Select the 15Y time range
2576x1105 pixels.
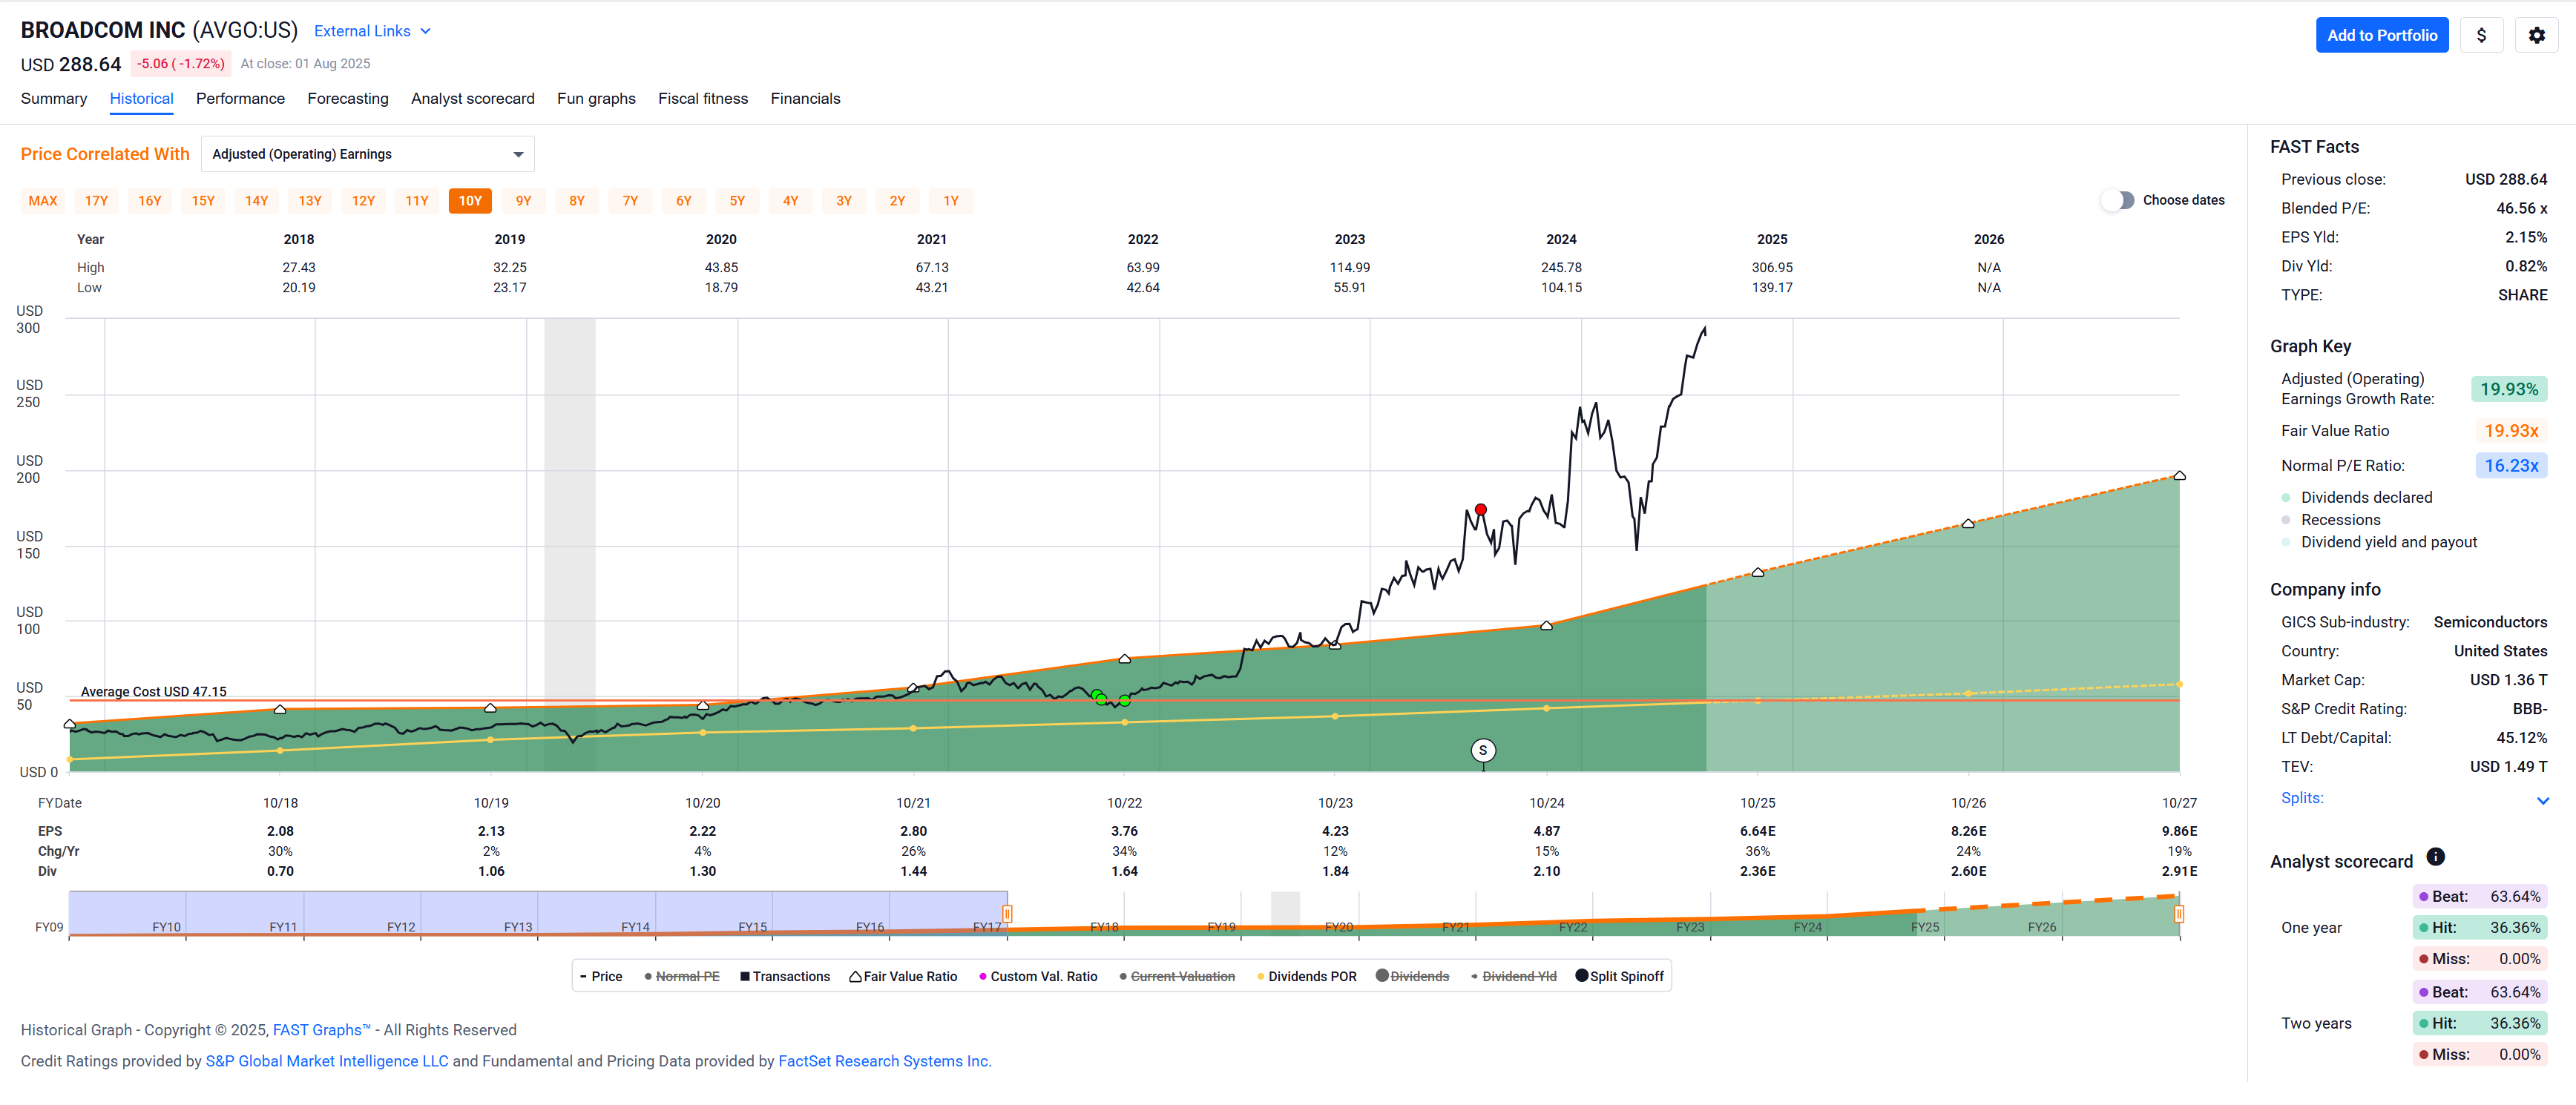pyautogui.click(x=203, y=201)
